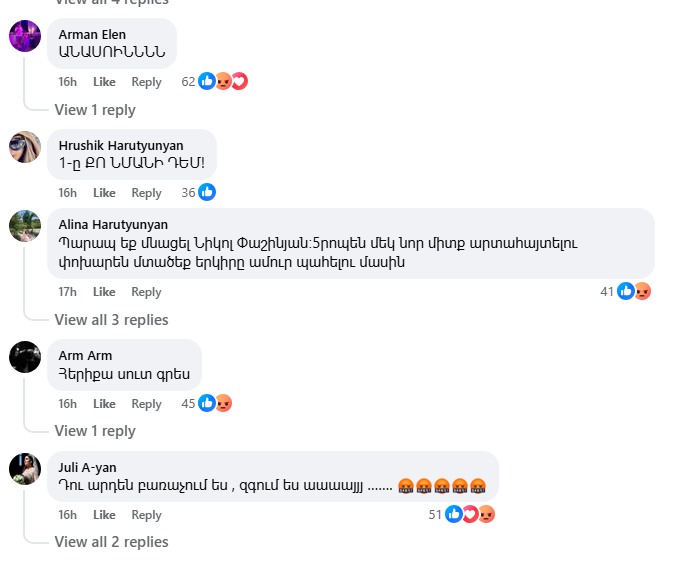Like Arman Elen's comment
The height and width of the screenshot is (562, 694).
click(104, 82)
